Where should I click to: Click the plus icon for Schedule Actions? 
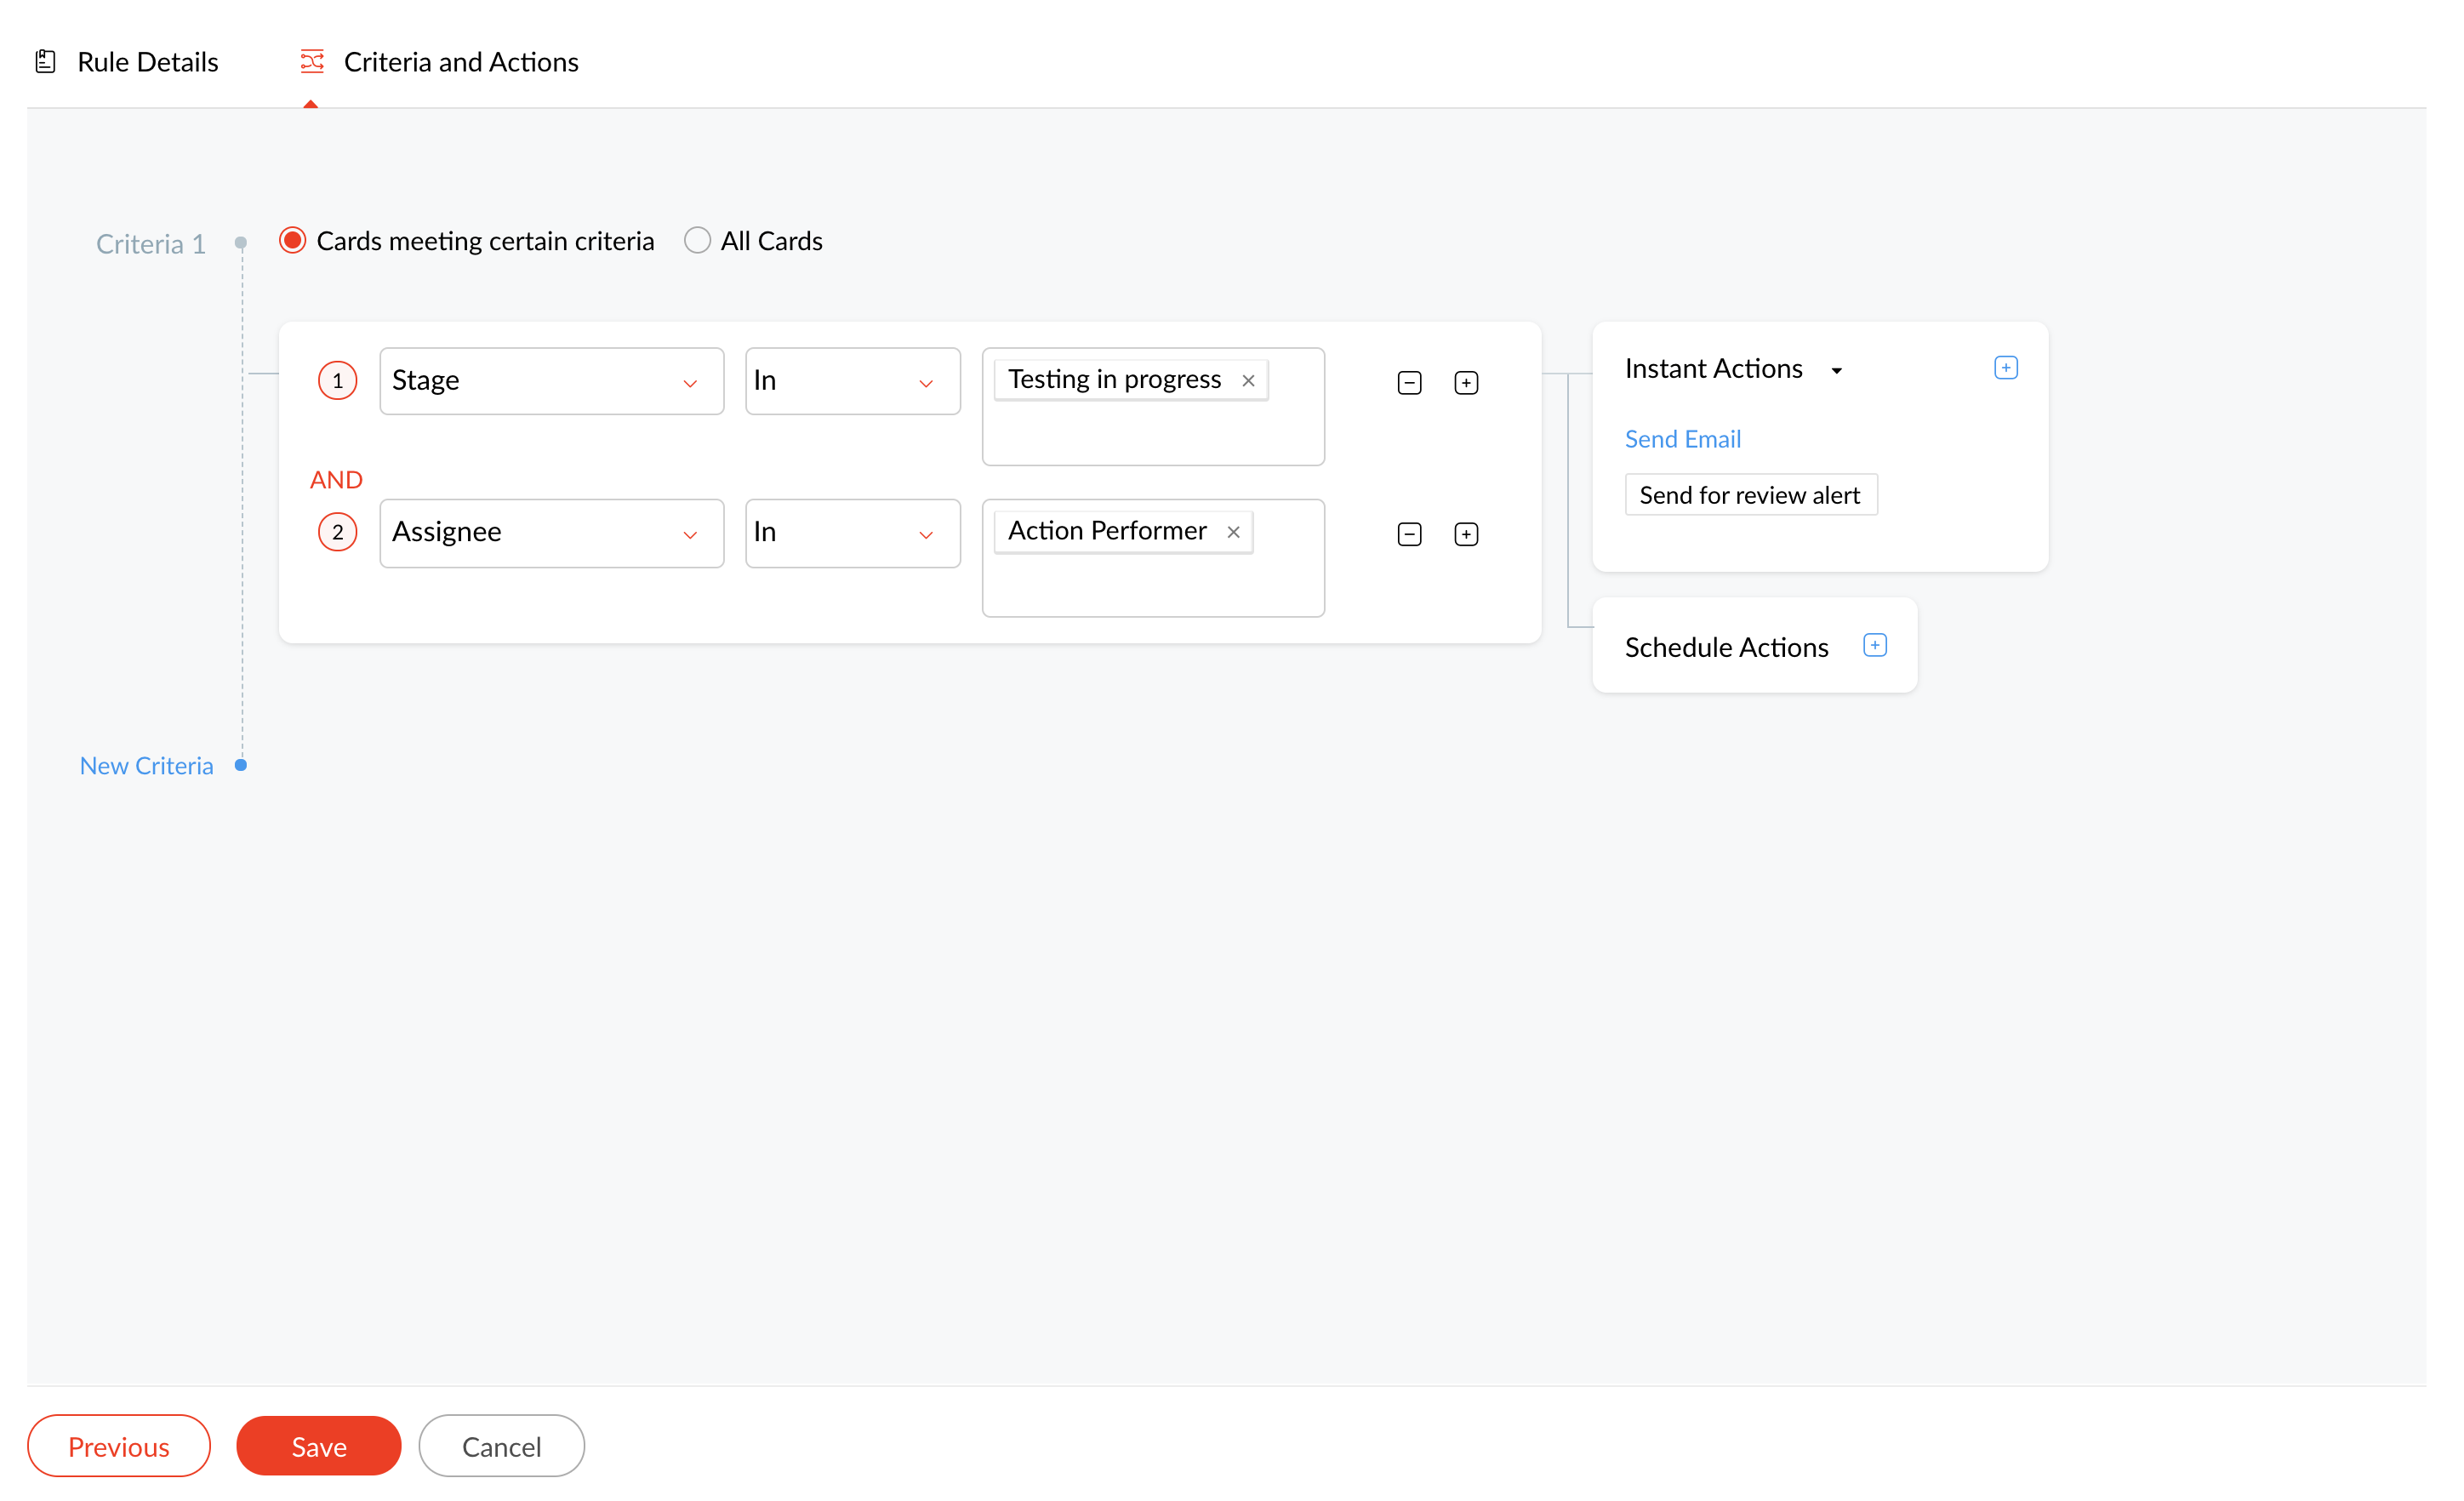coord(1875,645)
